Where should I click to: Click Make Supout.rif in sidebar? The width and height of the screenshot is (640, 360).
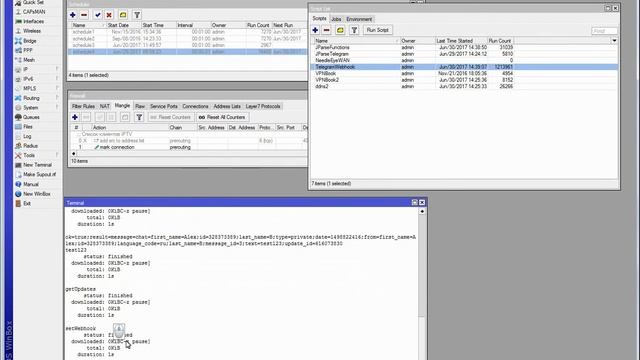tap(39, 174)
